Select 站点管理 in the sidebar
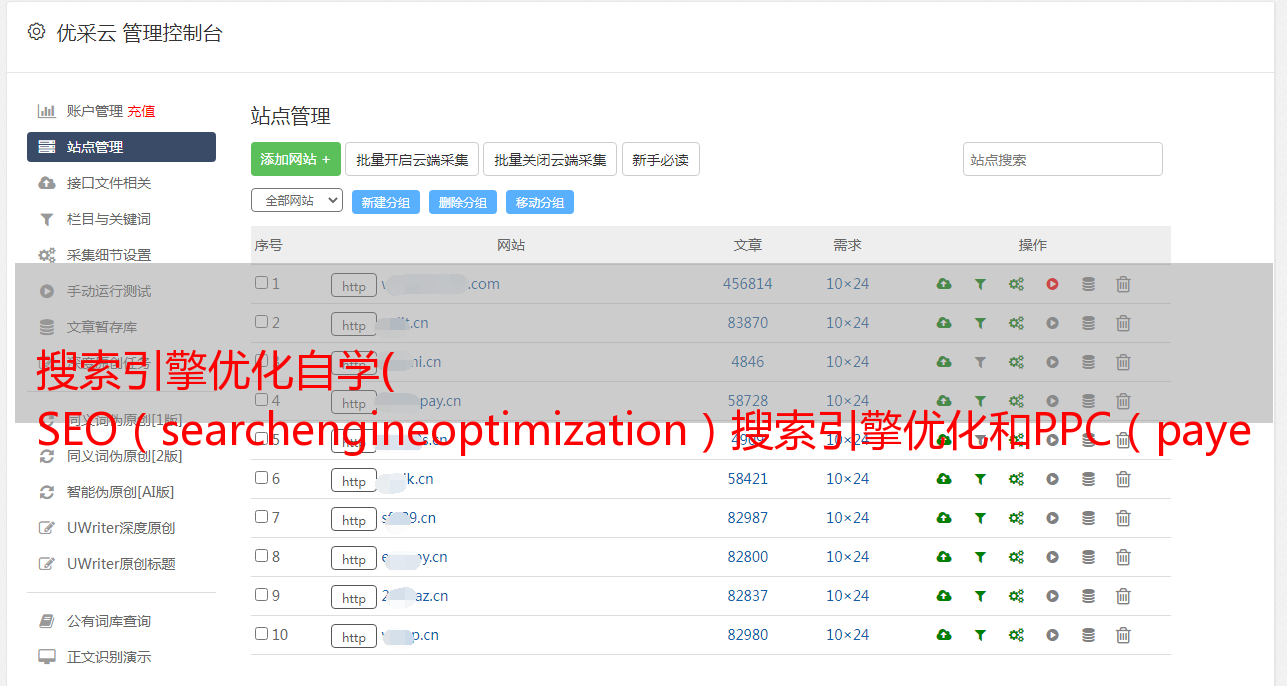This screenshot has width=1287, height=686. click(121, 147)
